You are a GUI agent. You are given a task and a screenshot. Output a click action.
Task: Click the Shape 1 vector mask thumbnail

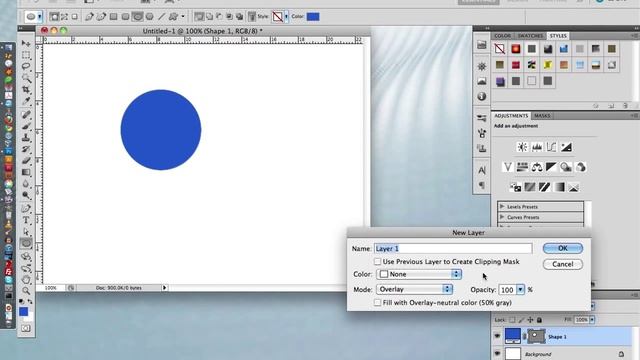[x=536, y=336]
